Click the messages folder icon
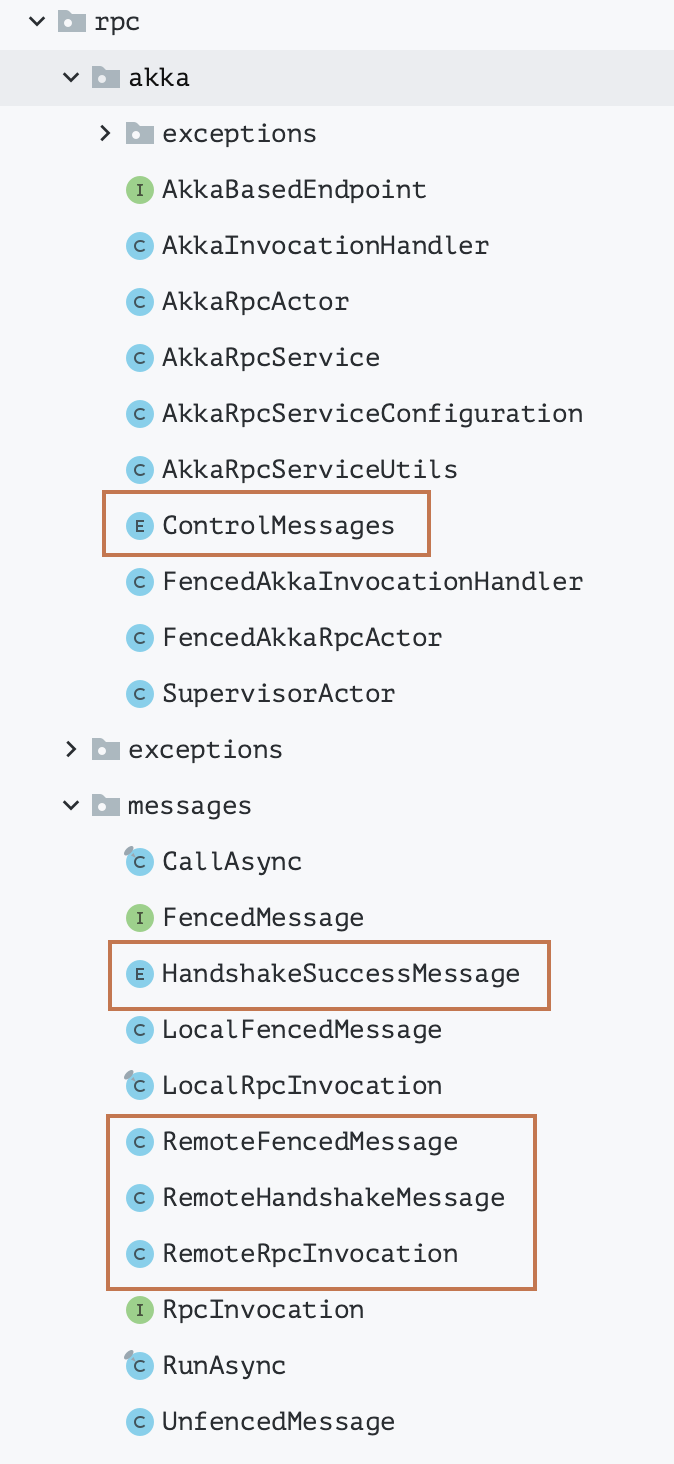 click(105, 805)
